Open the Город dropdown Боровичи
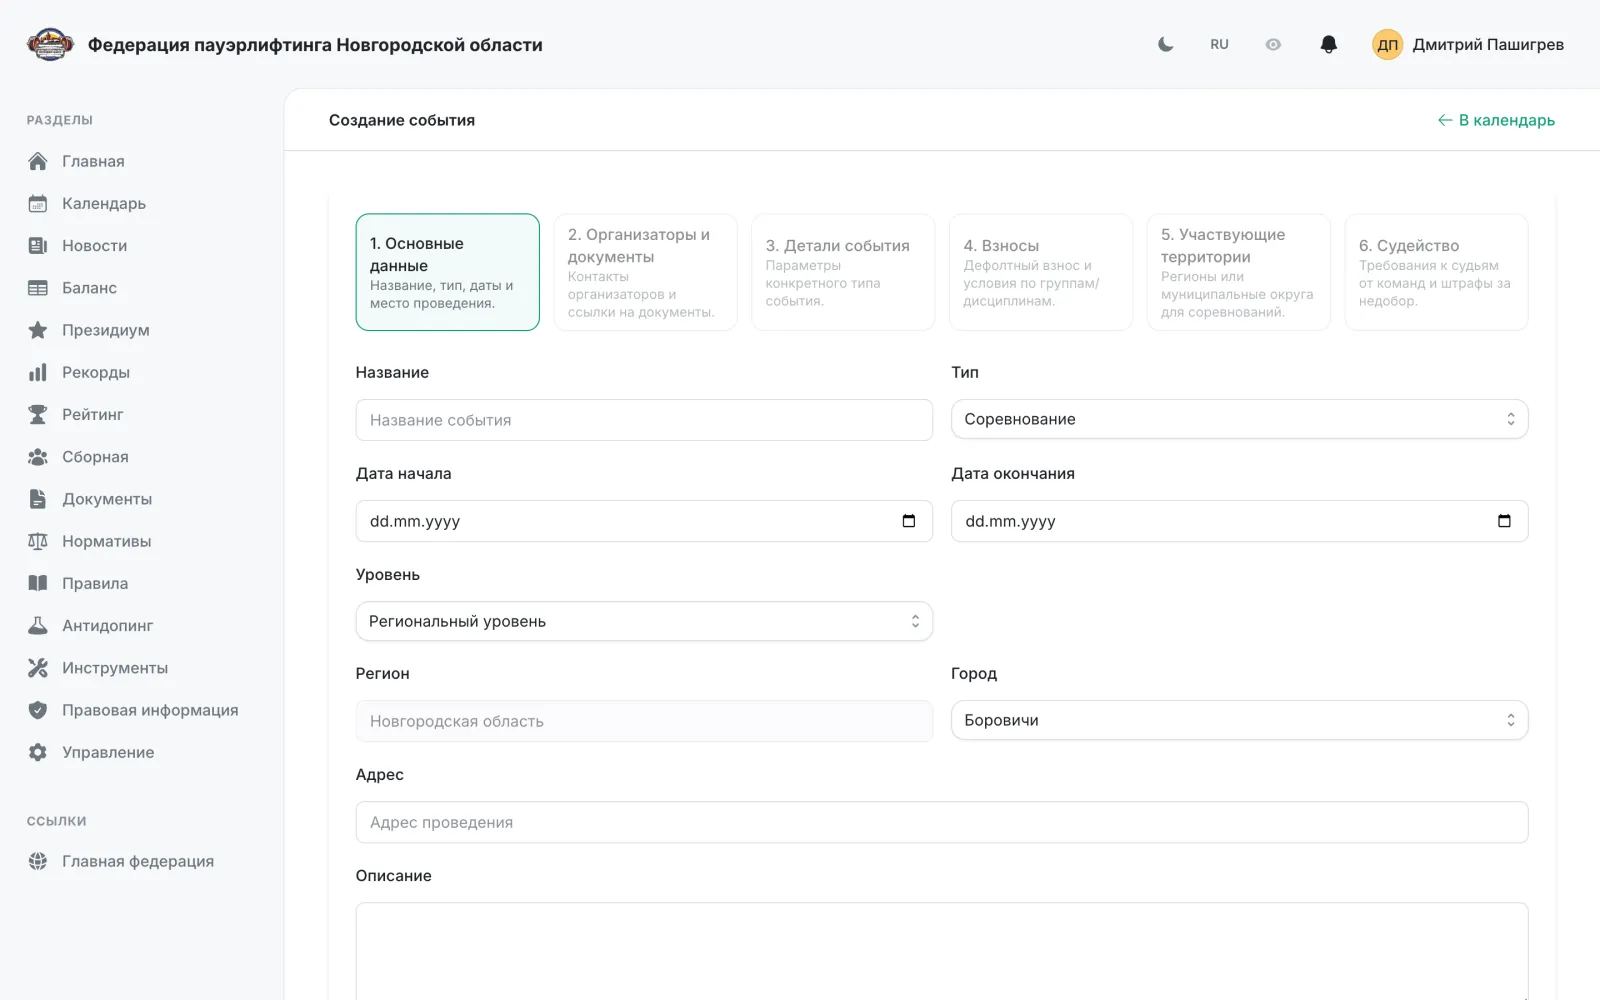 (1239, 720)
